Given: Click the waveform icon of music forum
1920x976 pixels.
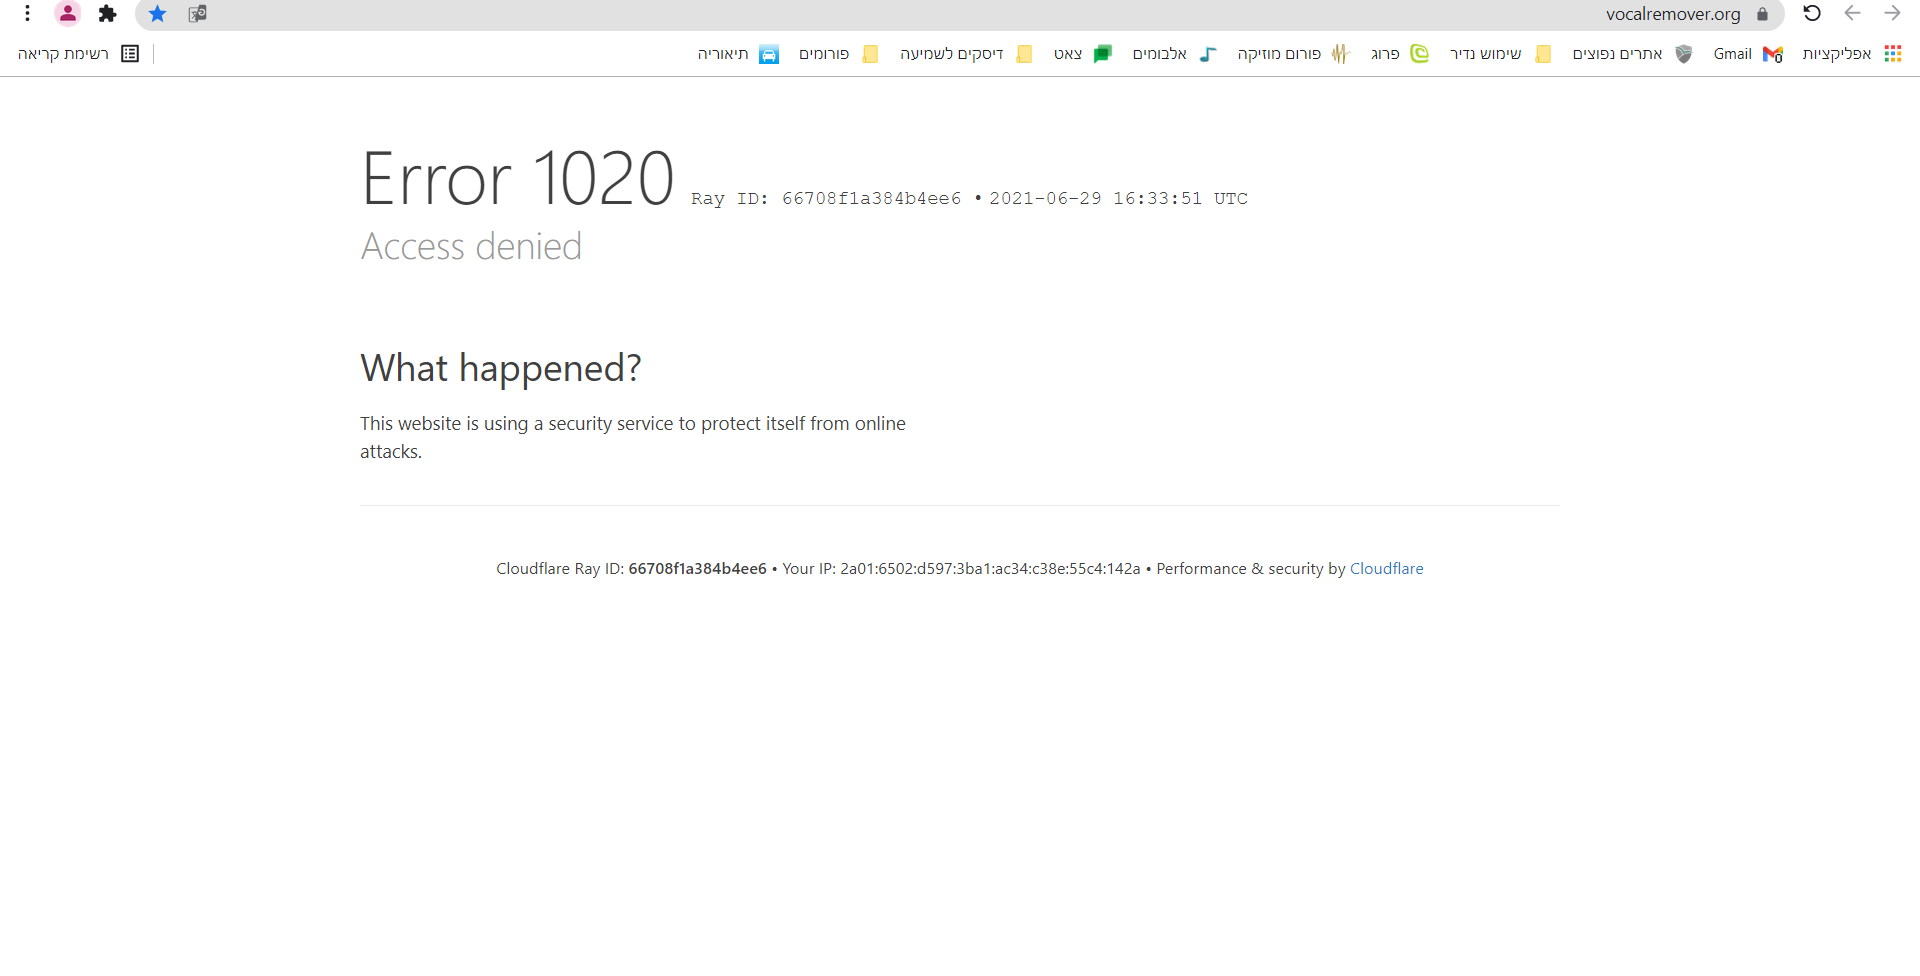Looking at the screenshot, I should [x=1341, y=54].
